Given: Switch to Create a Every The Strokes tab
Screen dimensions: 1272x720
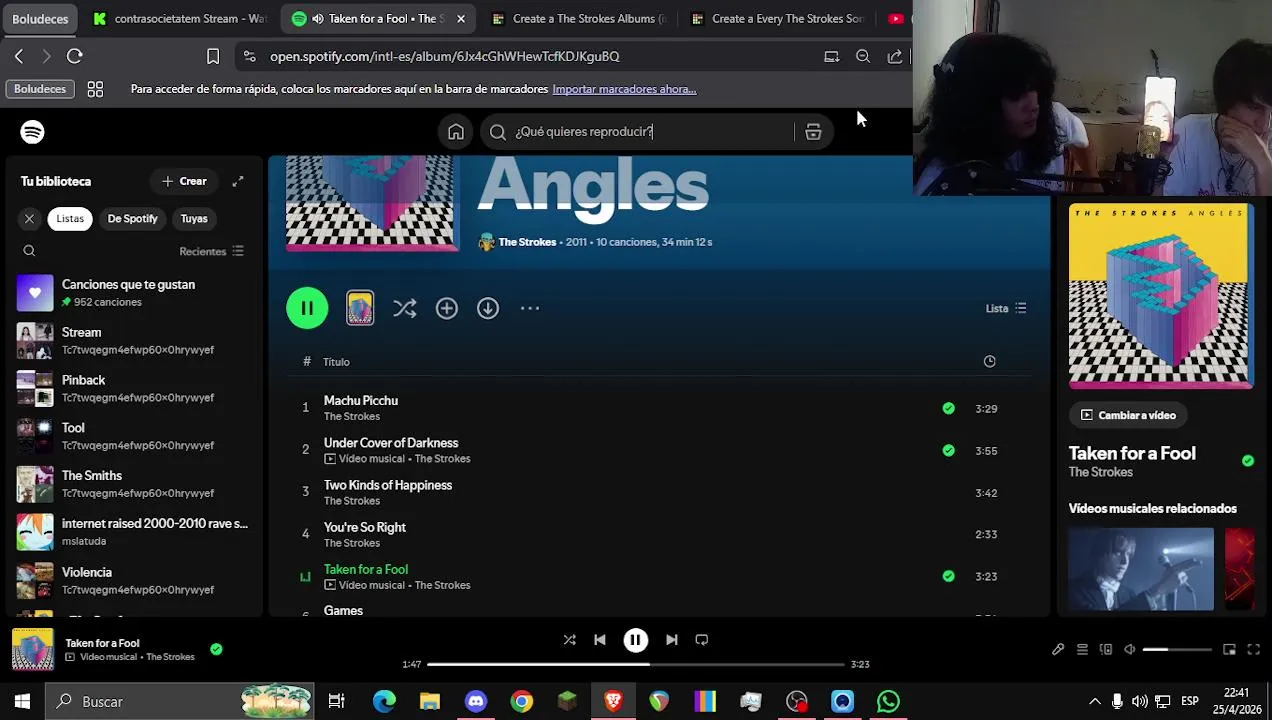Looking at the screenshot, I should tap(778, 18).
